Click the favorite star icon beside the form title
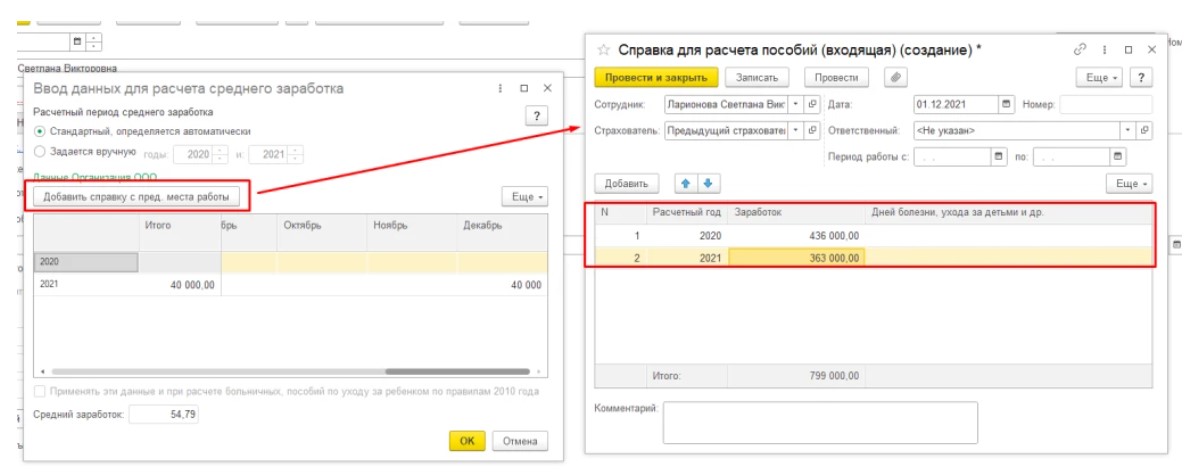Screen dimensions: 1192x474 point(603,49)
